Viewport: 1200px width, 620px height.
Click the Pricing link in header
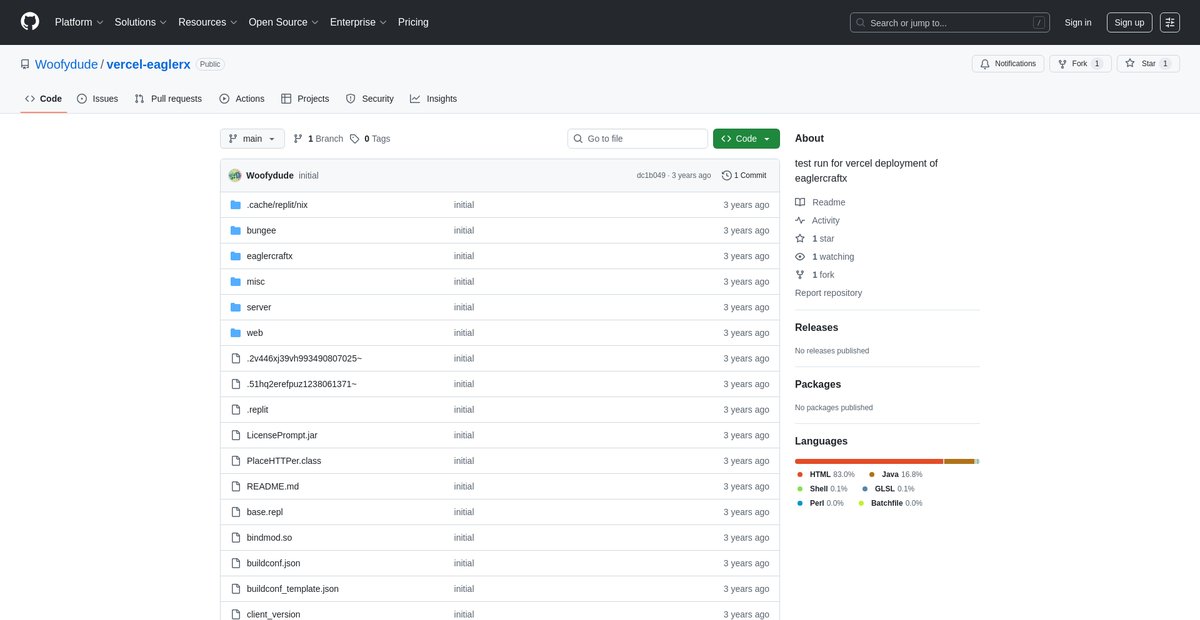pyautogui.click(x=413, y=22)
